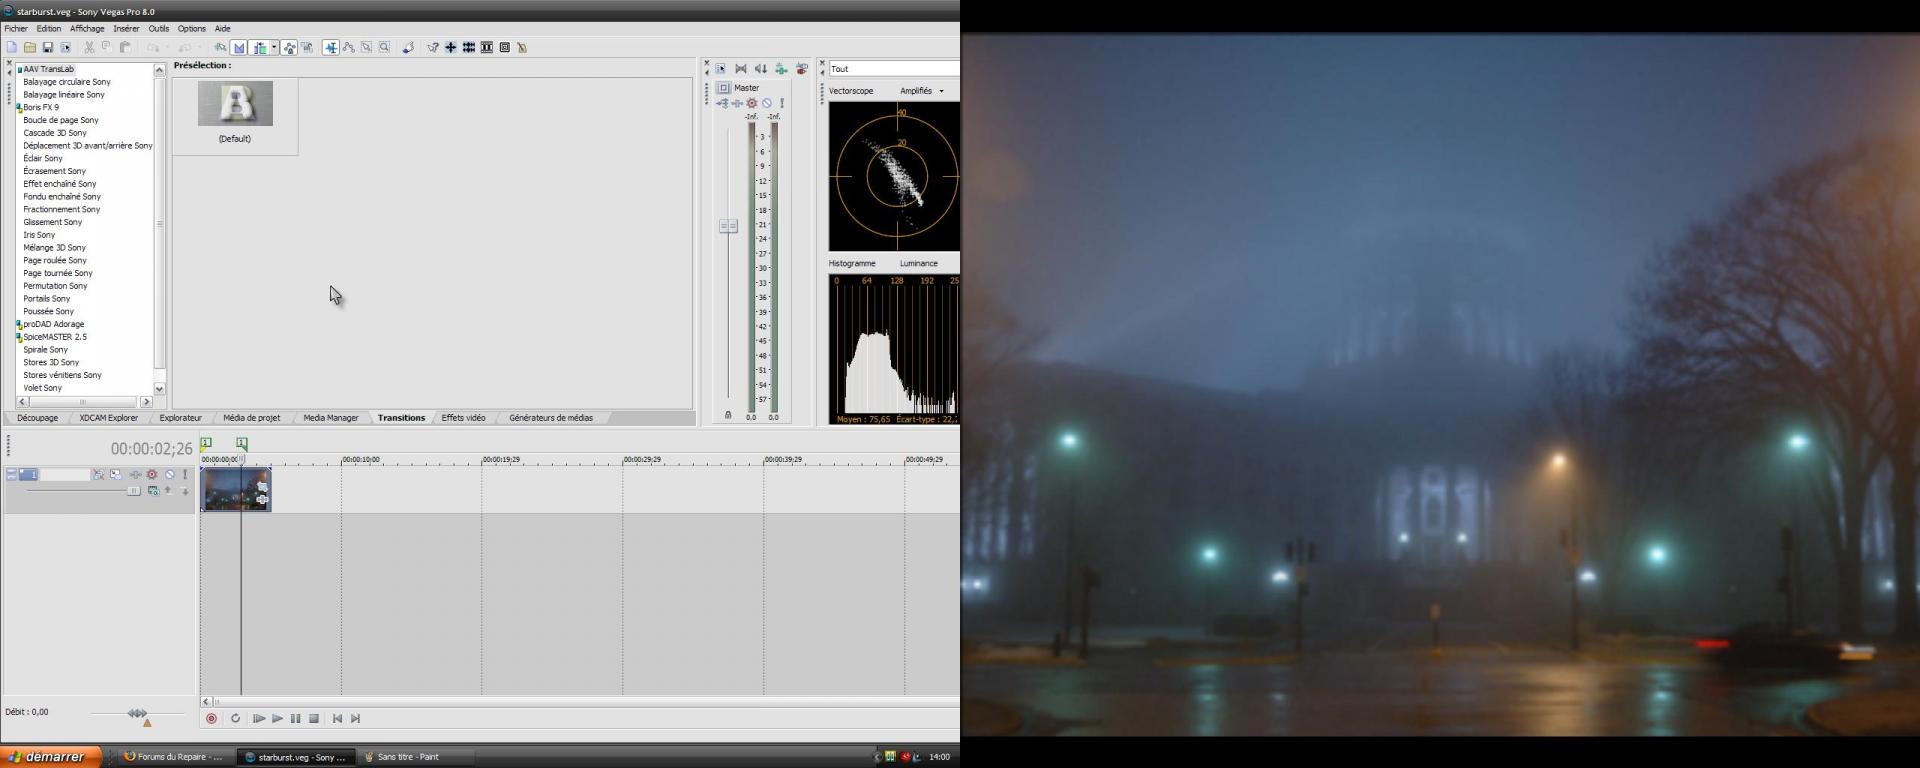
Task: Open the scope selector Tout dropdown
Action: (893, 69)
